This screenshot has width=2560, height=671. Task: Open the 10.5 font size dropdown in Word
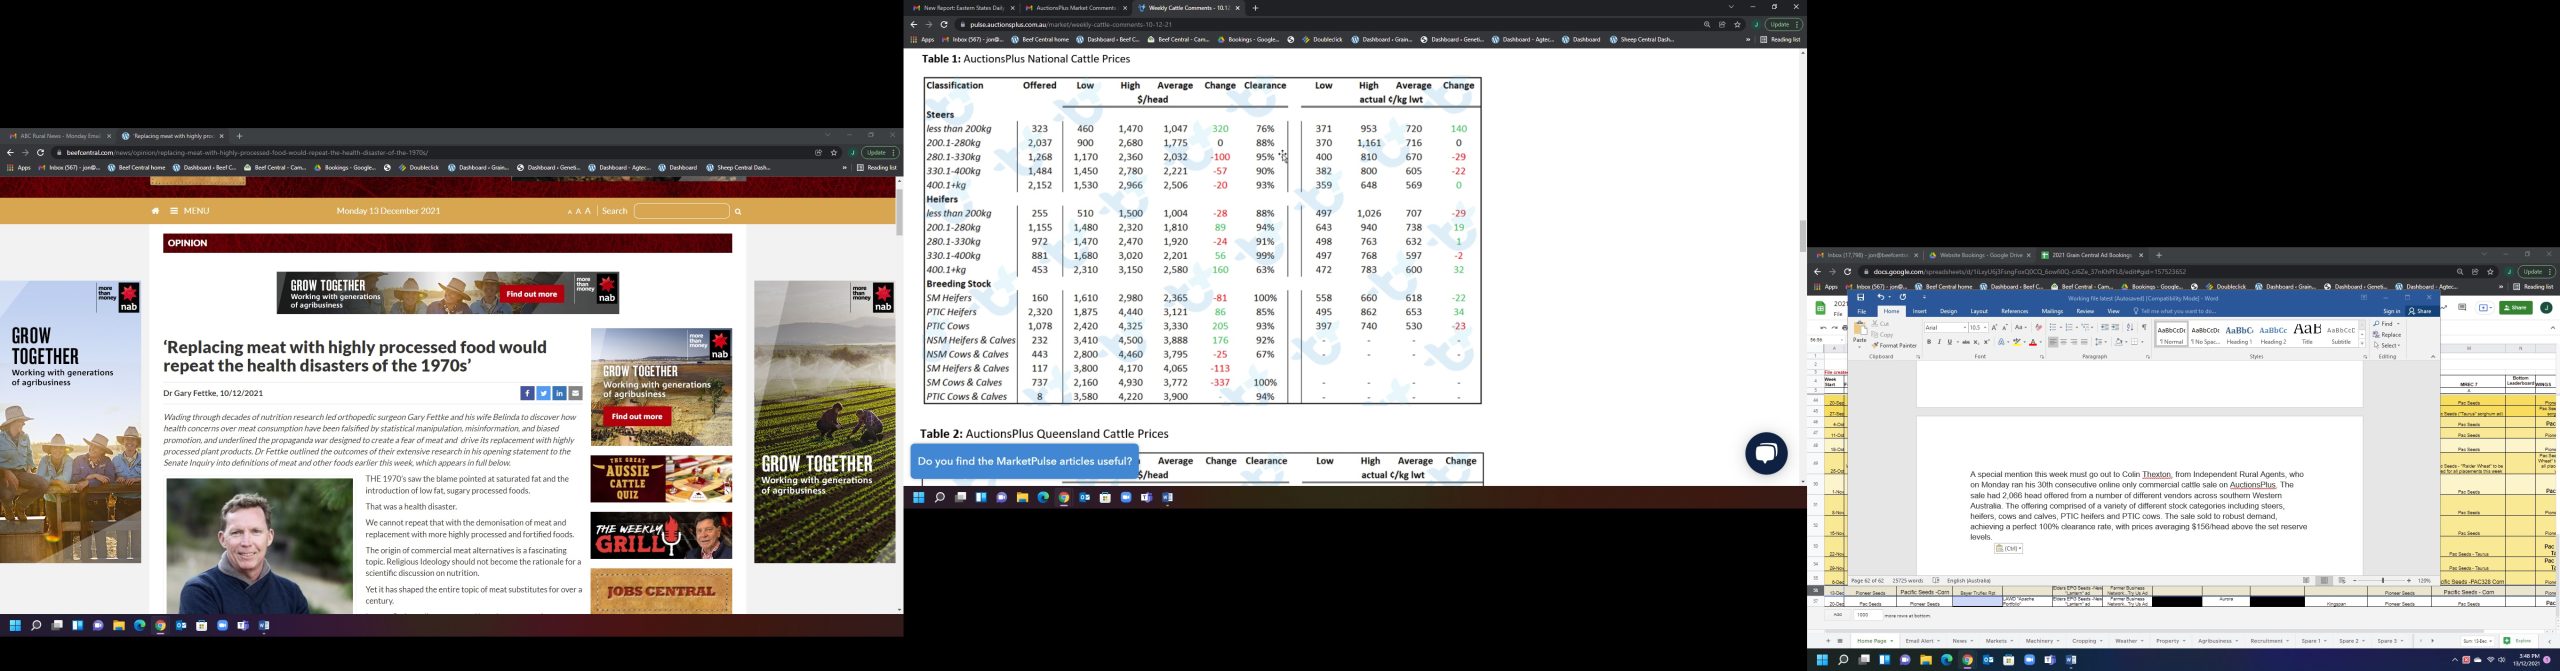pyautogui.click(x=1985, y=327)
